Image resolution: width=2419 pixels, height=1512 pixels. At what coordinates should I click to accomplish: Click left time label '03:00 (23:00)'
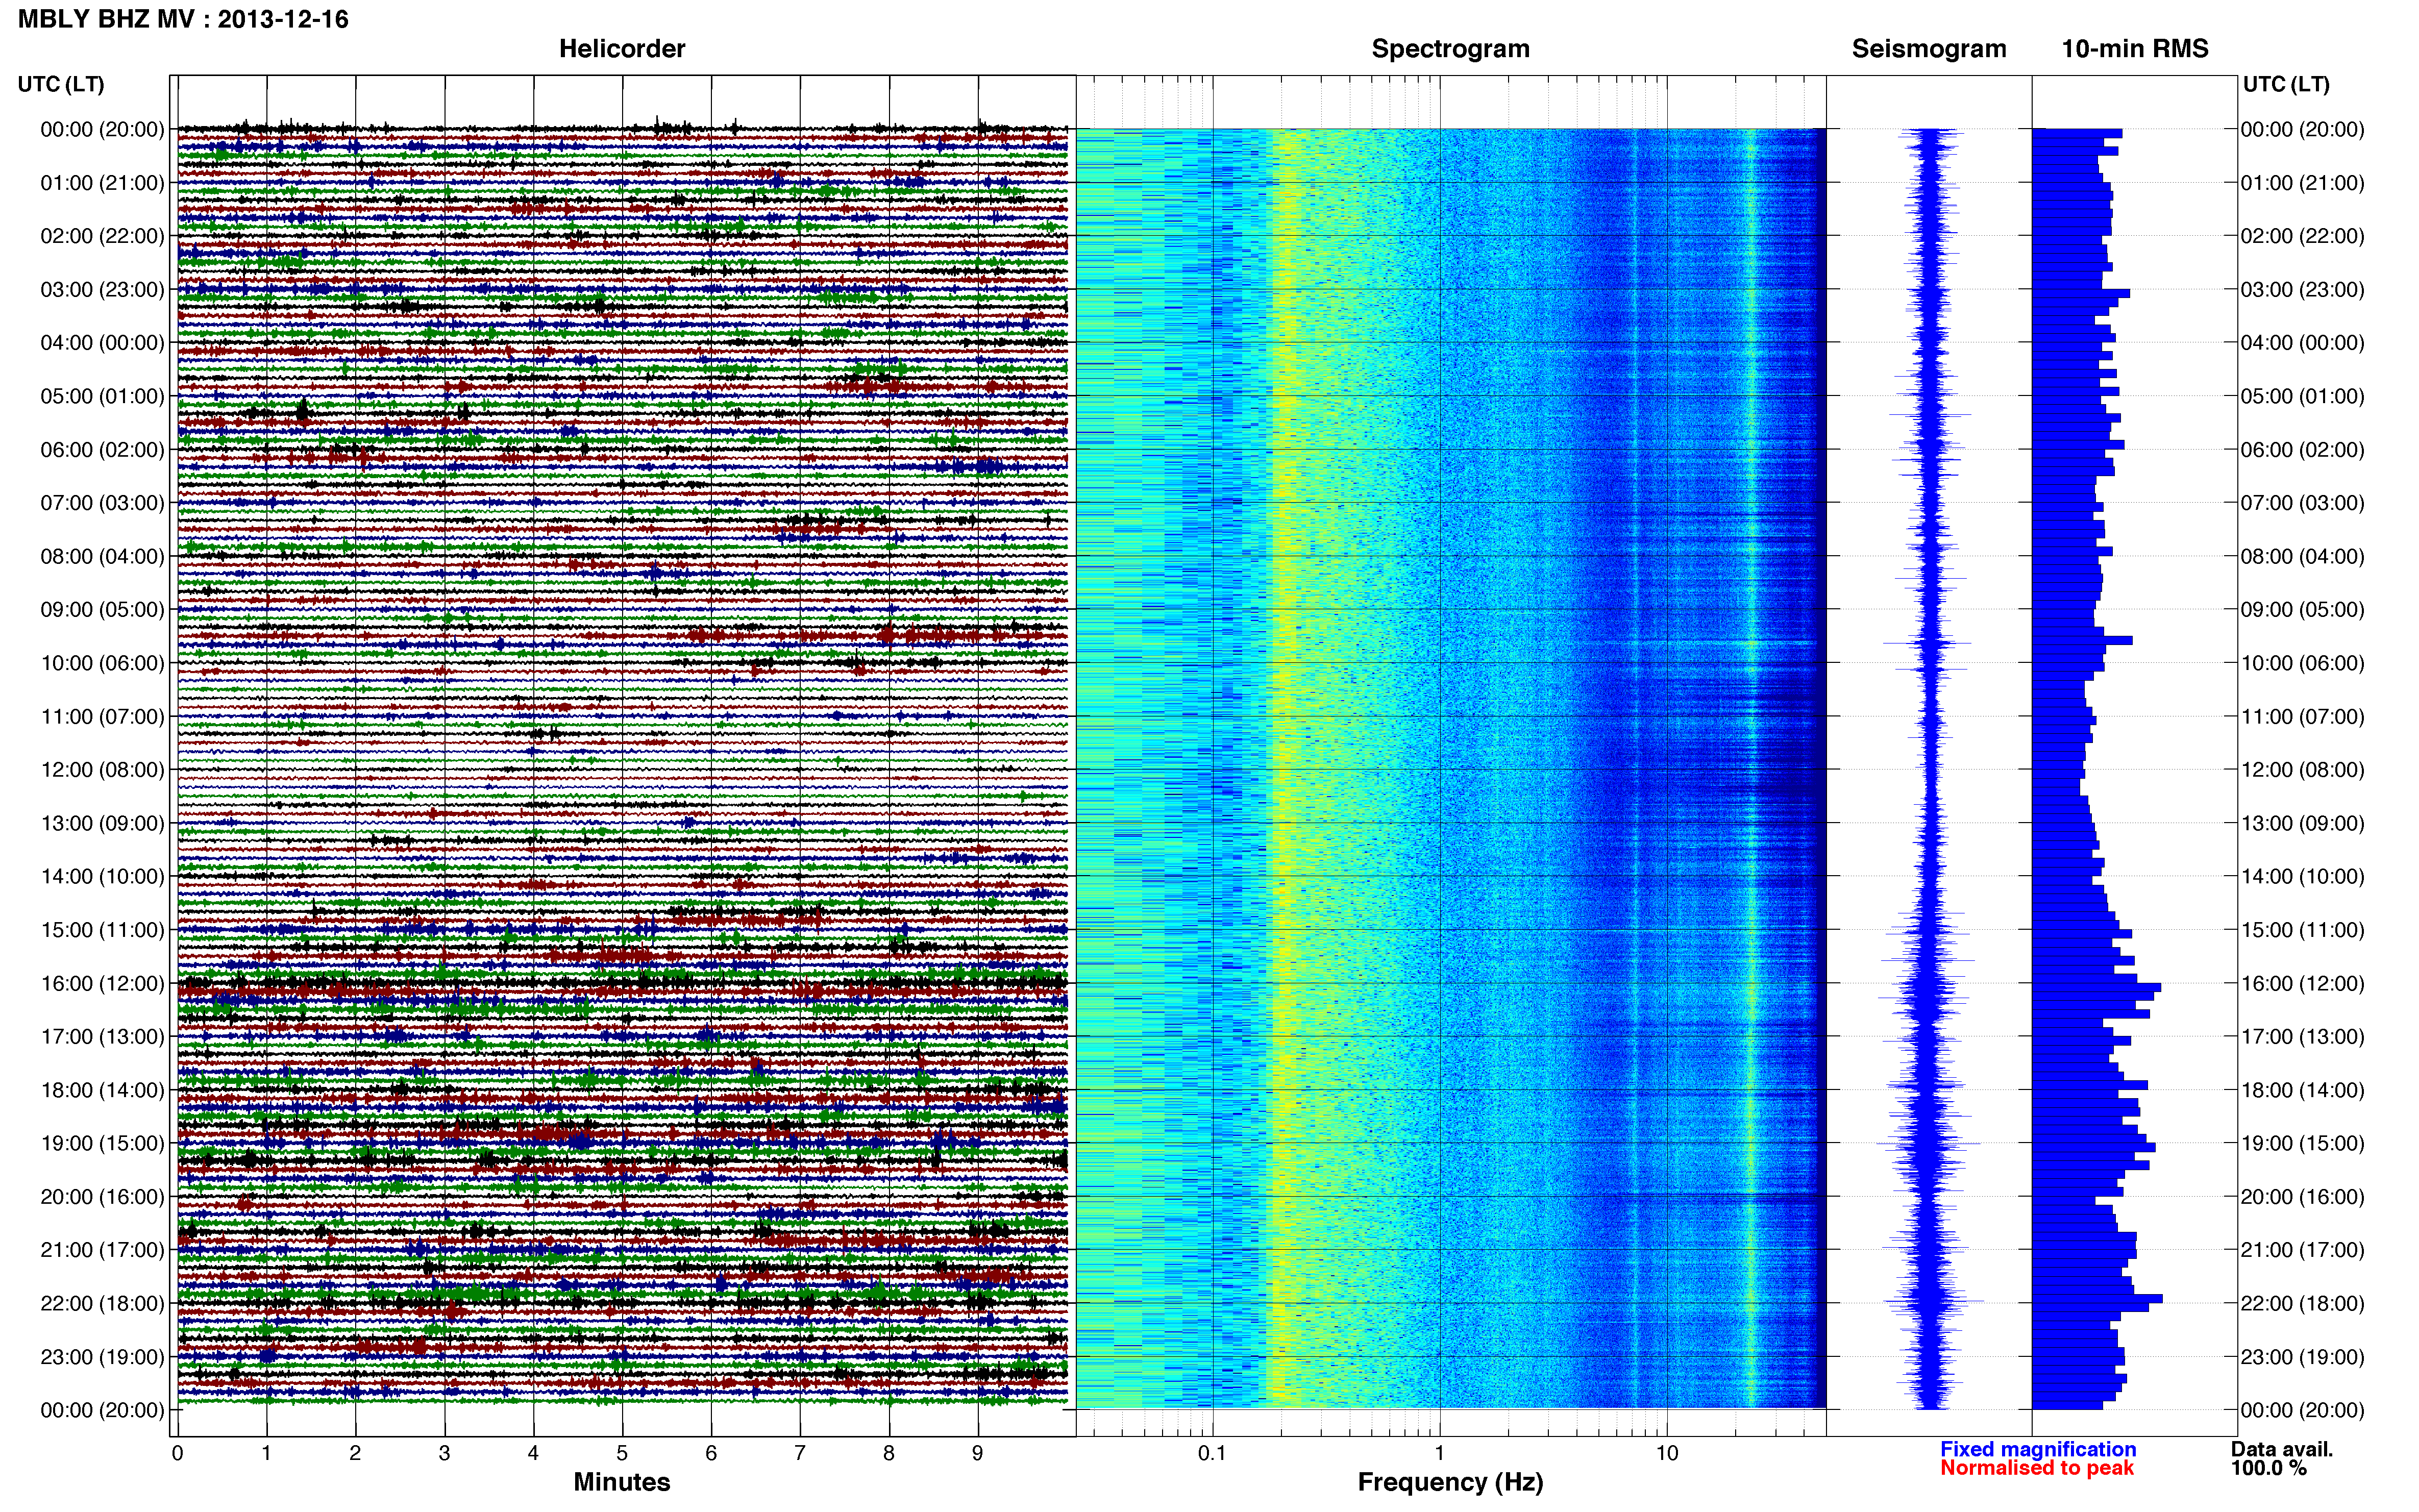(x=102, y=290)
